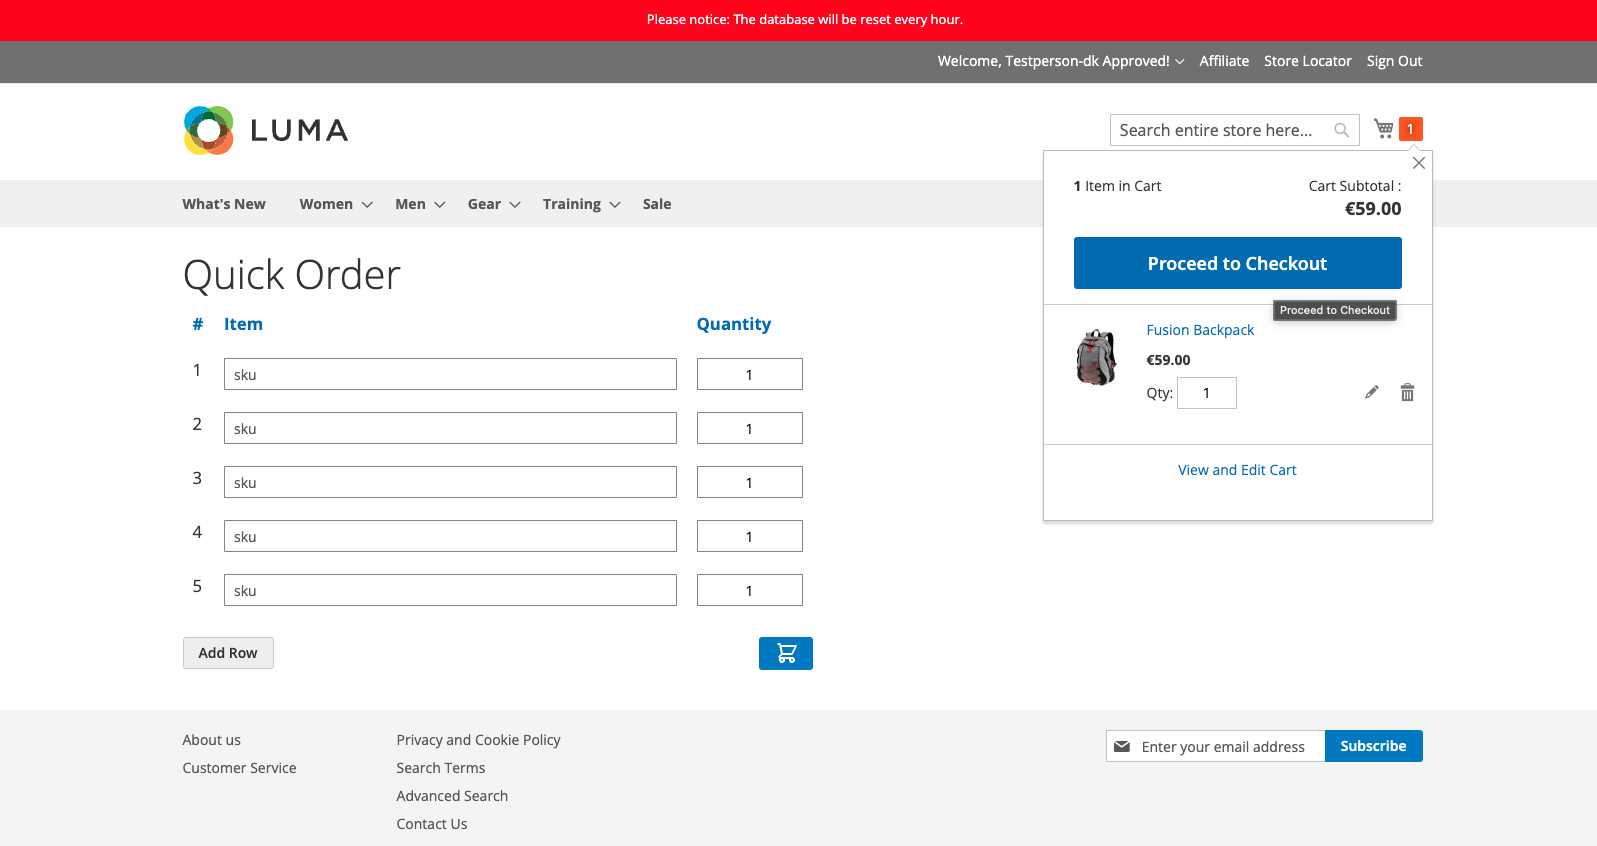Expand the Training menu chevron

(615, 205)
